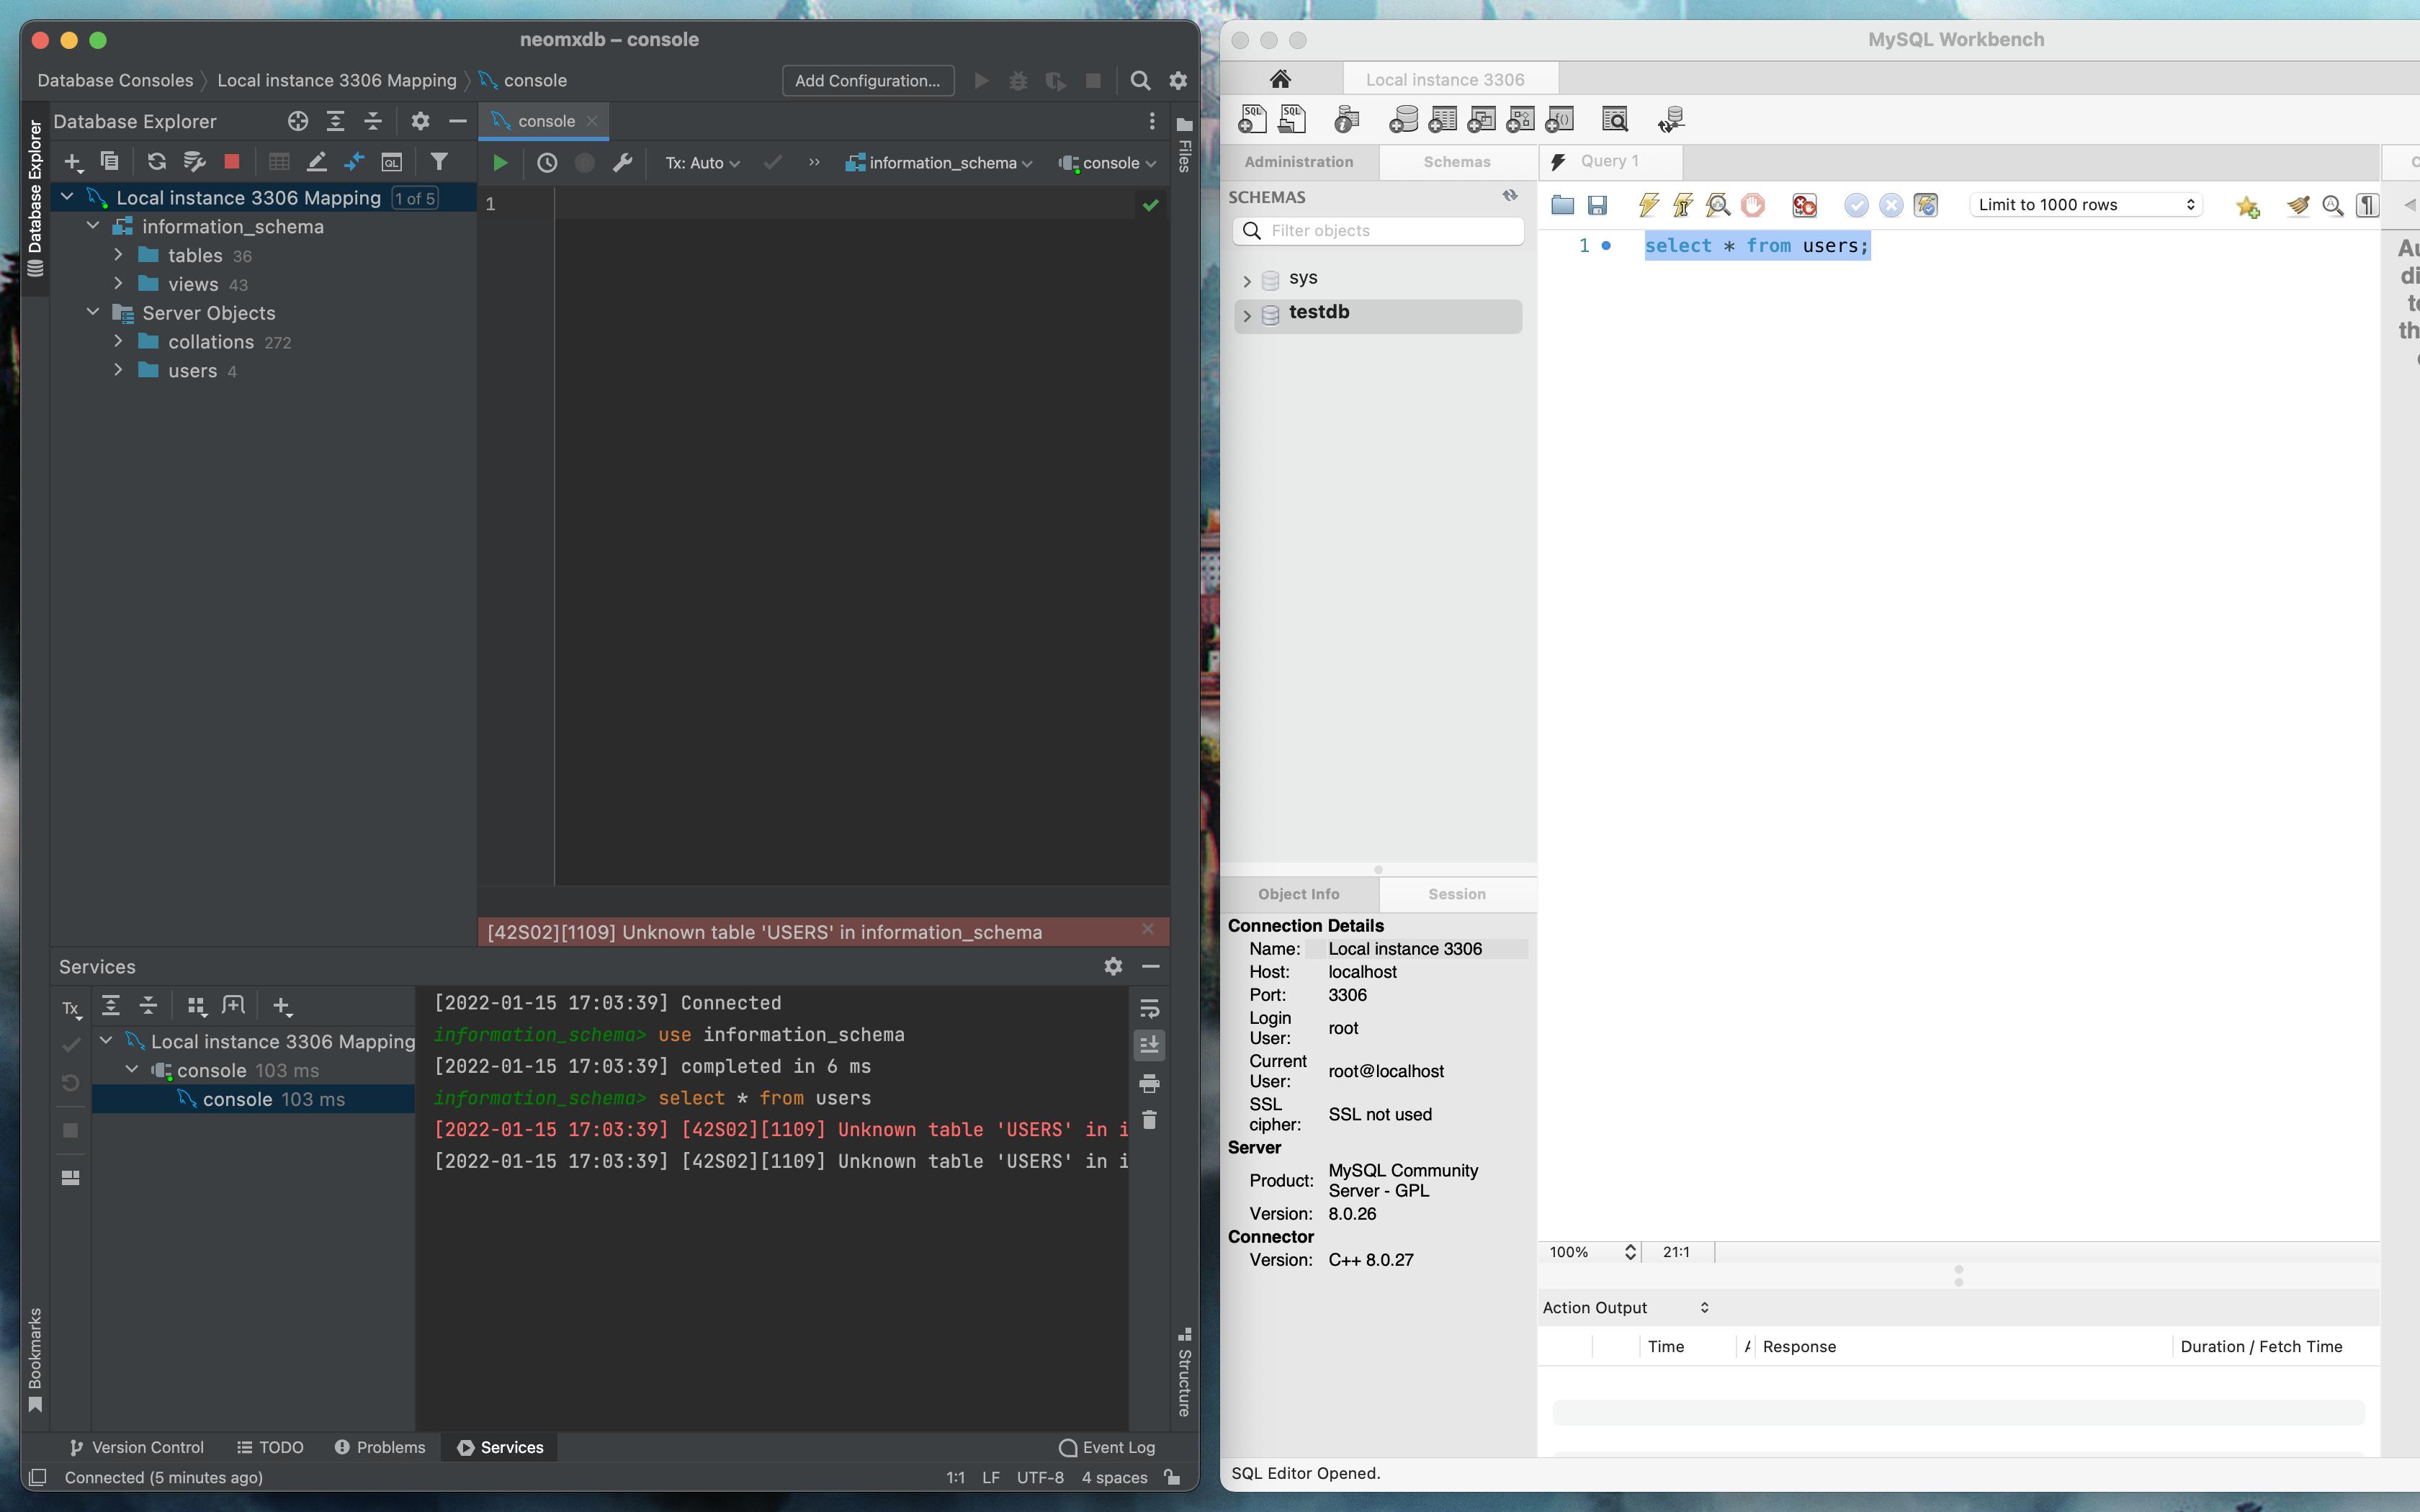Dismiss the Unknown table 'USERS' error banner
Screen dimensions: 2420x1512
(1148, 929)
